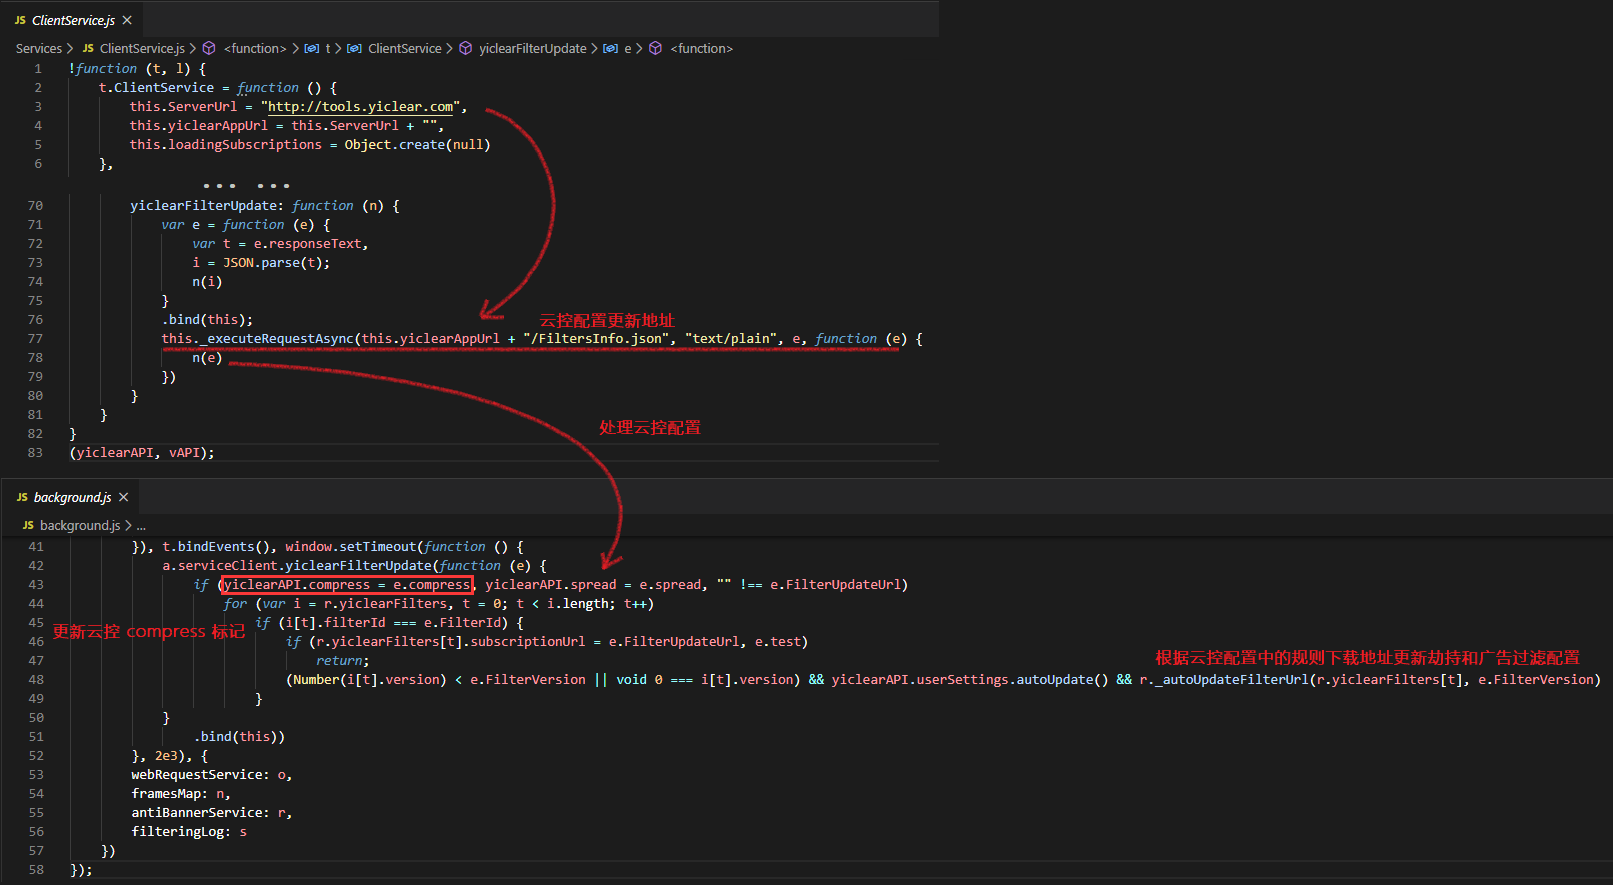The height and width of the screenshot is (885, 1613).
Task: Click JS icon in background.js breadcrumb
Action: [x=28, y=525]
